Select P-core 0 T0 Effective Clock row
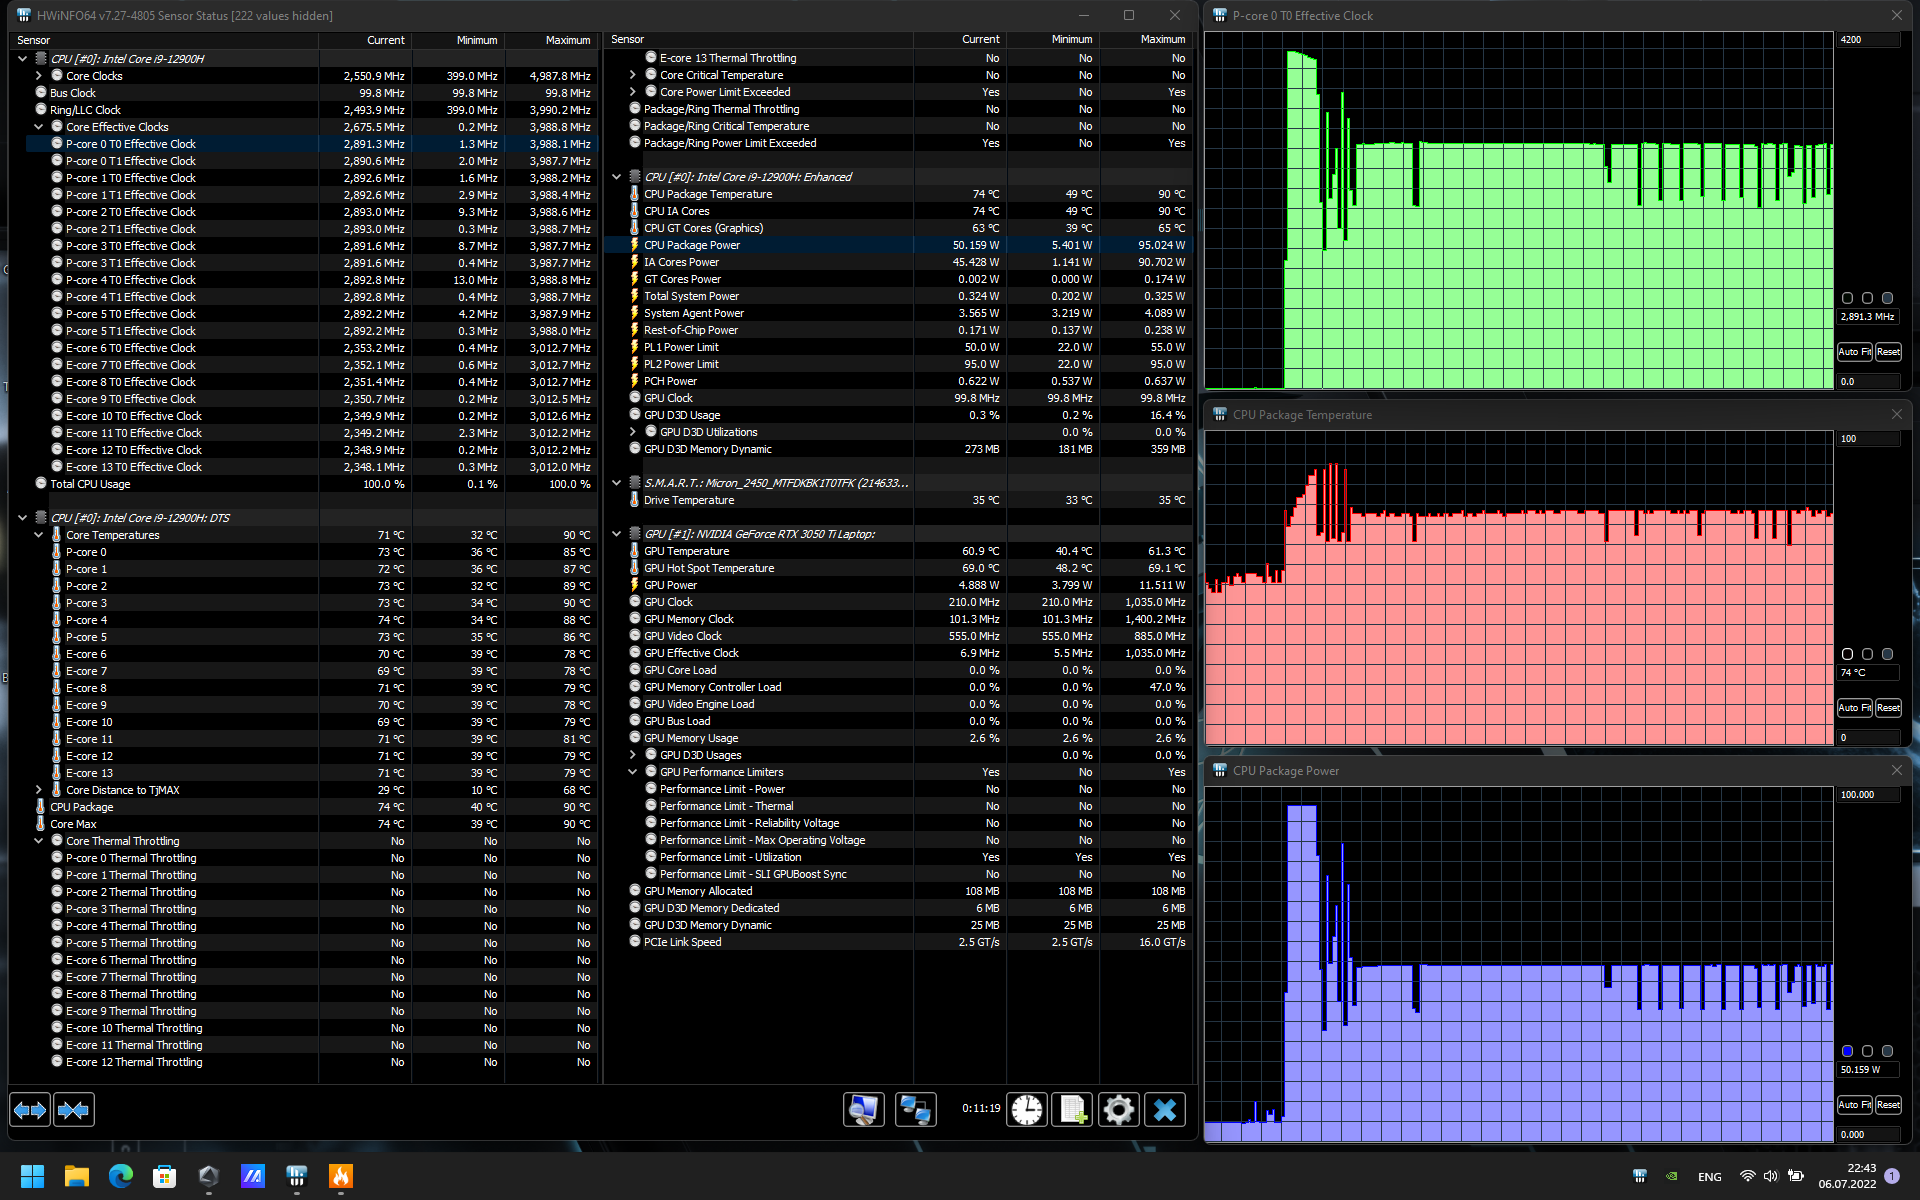 click(x=131, y=144)
